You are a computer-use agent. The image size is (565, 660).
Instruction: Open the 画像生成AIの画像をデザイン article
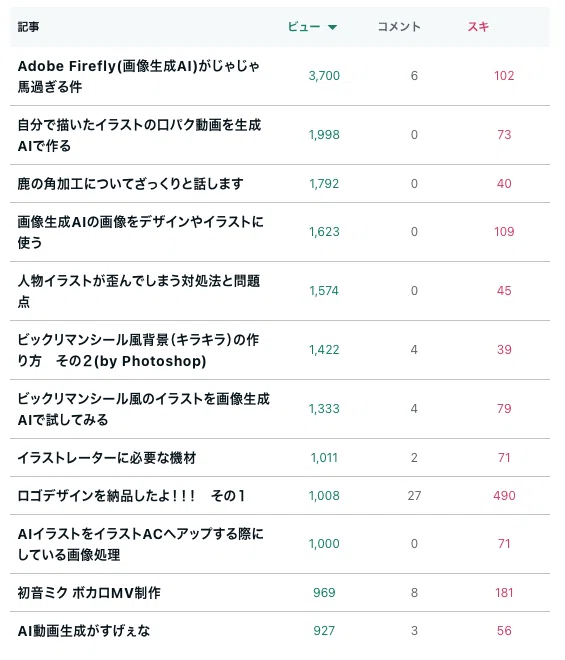pyautogui.click(x=141, y=232)
